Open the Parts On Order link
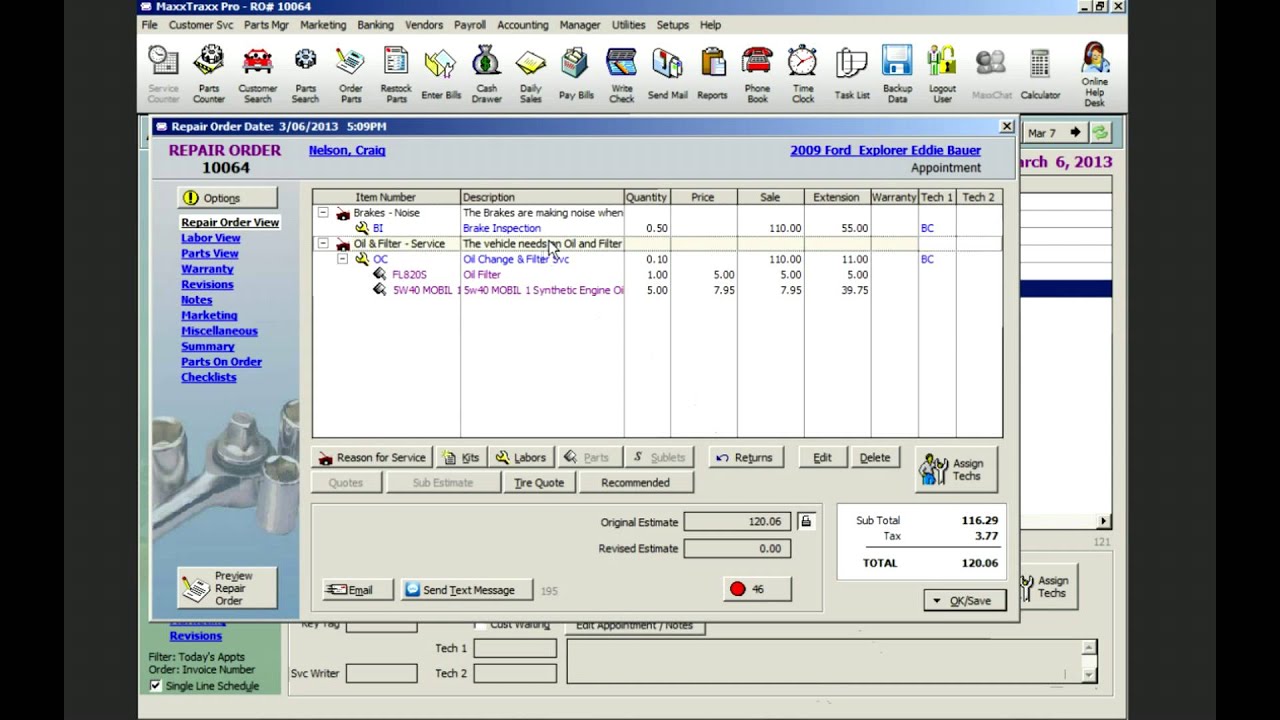This screenshot has height=720, width=1280. (x=221, y=362)
